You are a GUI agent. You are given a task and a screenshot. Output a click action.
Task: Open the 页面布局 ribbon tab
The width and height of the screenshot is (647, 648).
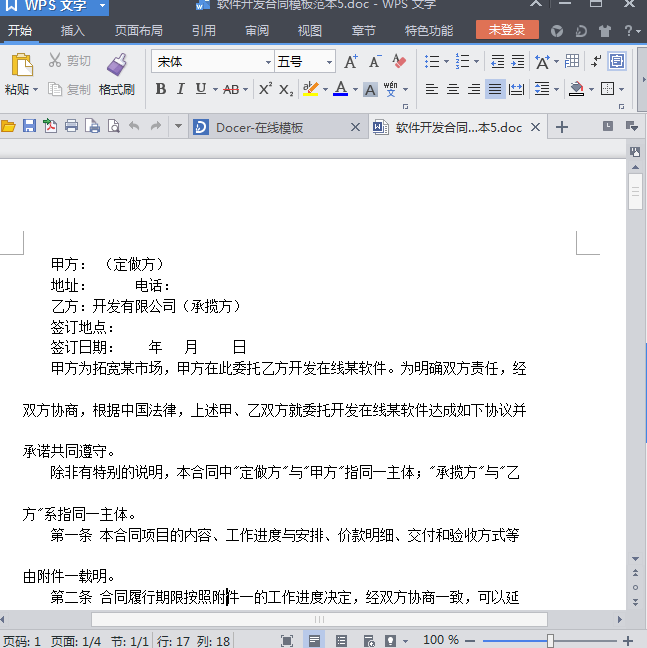pyautogui.click(x=138, y=31)
